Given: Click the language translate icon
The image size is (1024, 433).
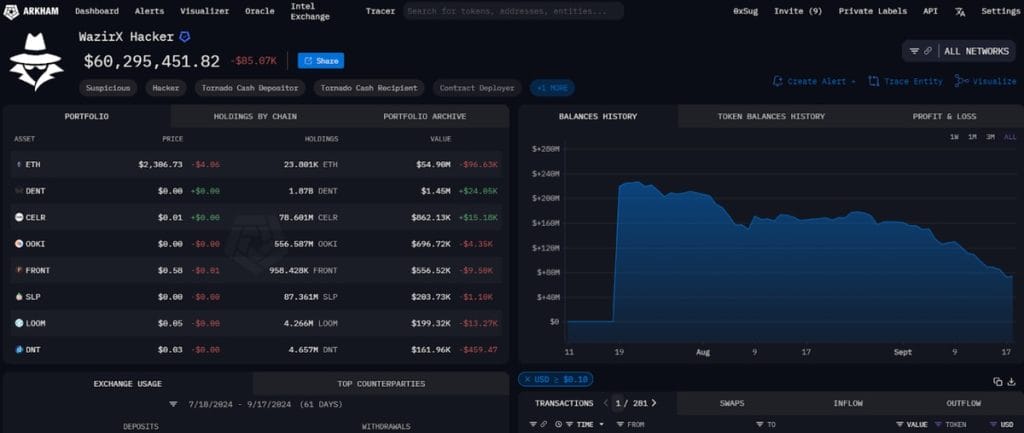Looking at the screenshot, I should click(959, 11).
